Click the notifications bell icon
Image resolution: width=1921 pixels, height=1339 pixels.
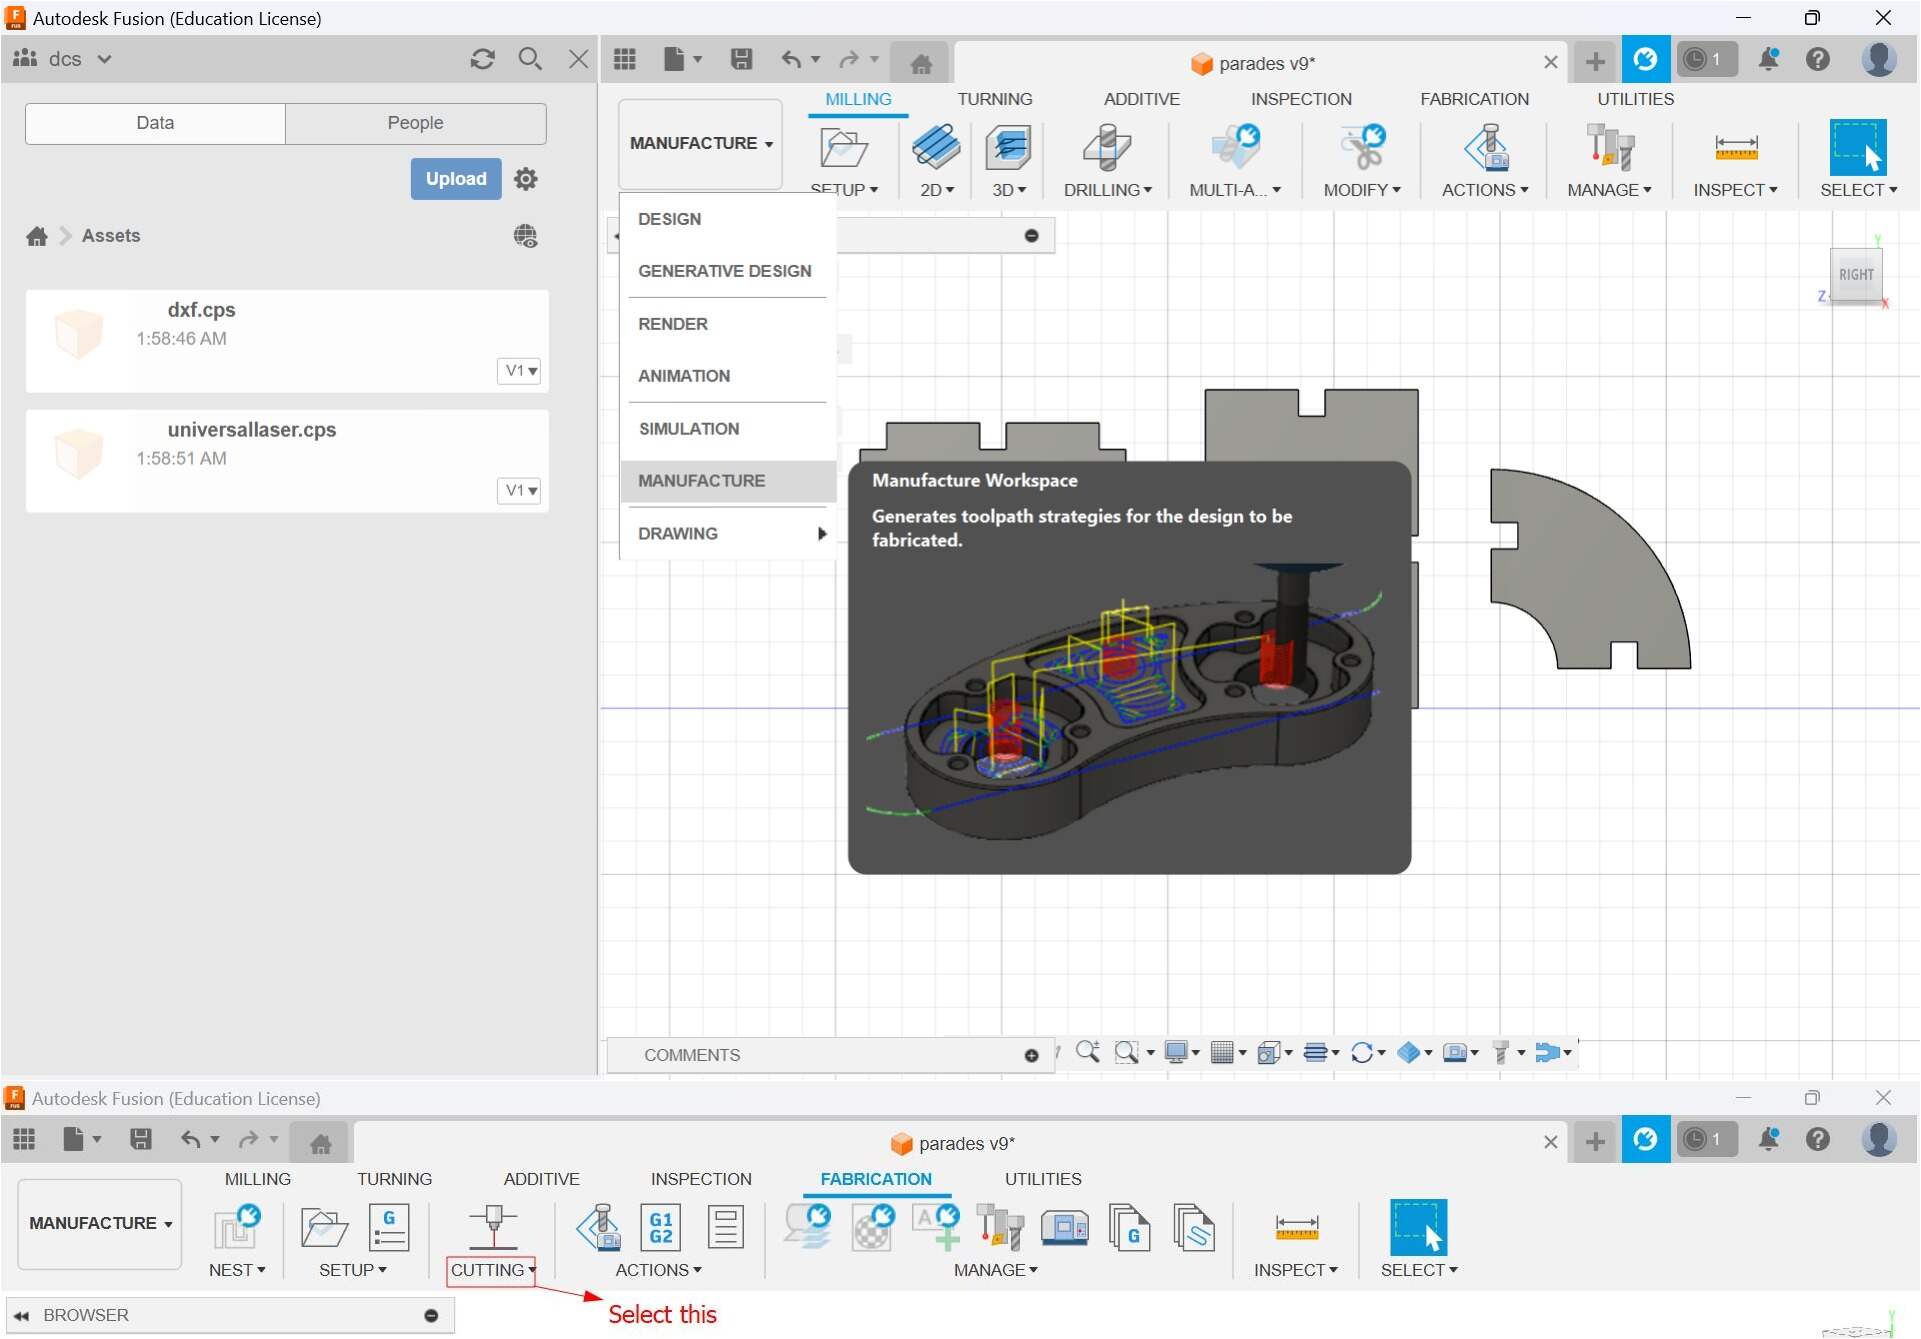pyautogui.click(x=1768, y=59)
